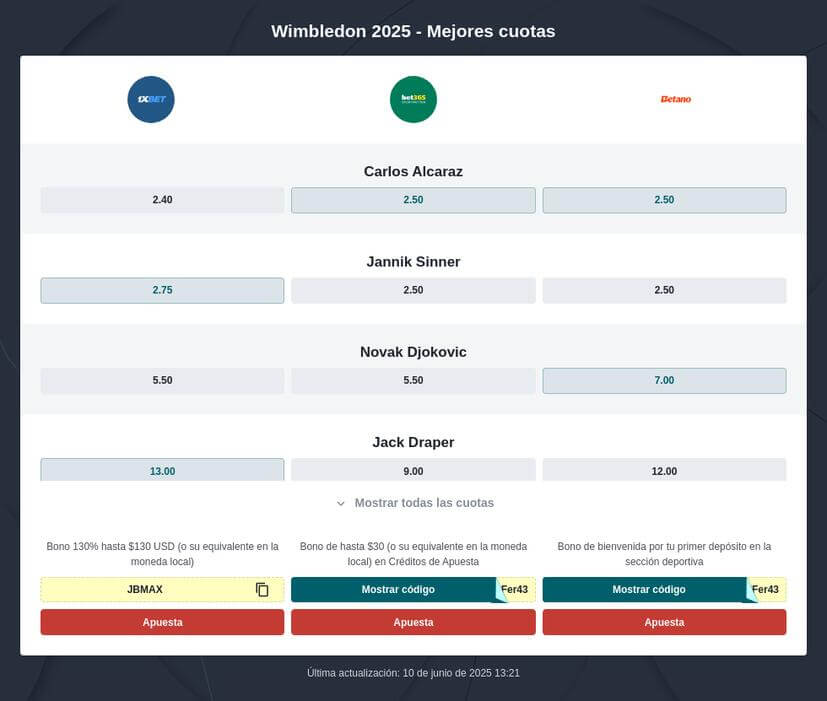Select Djokovic 5.50 odds at 1XBET
827x701 pixels.
(x=162, y=380)
